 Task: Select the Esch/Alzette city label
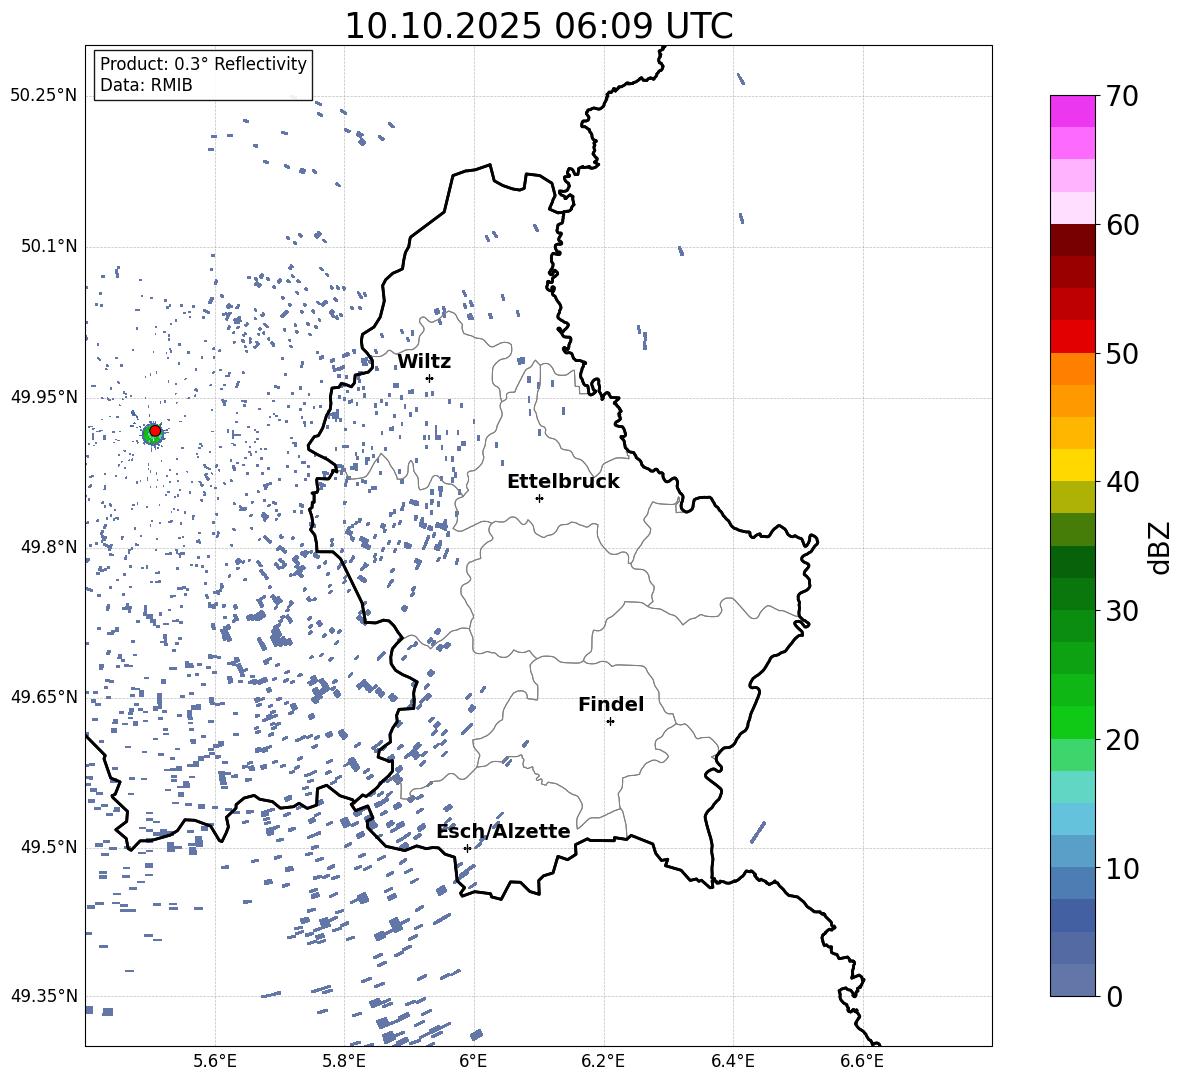click(x=503, y=831)
